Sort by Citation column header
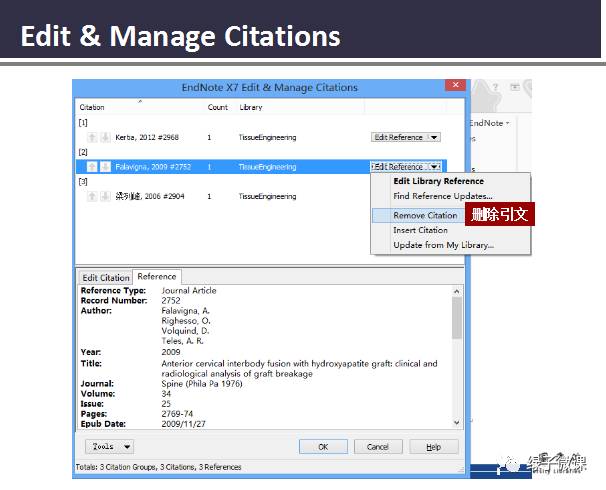606x490 pixels. pyautogui.click(x=92, y=107)
